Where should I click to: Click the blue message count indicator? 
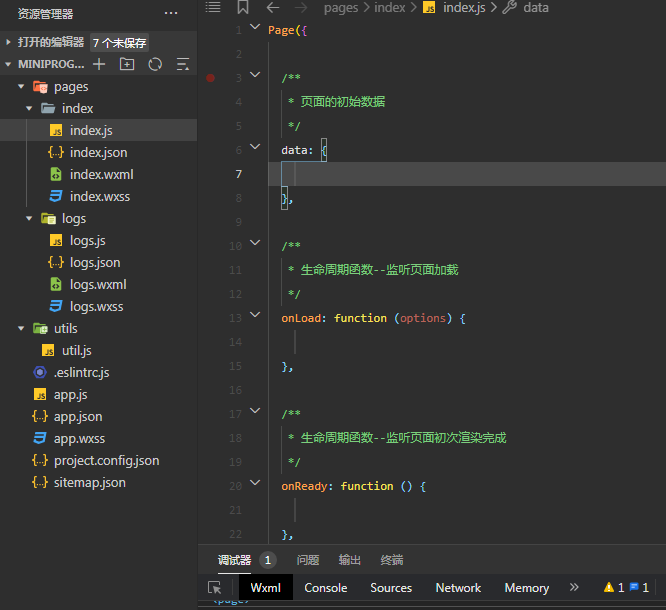[639, 587]
